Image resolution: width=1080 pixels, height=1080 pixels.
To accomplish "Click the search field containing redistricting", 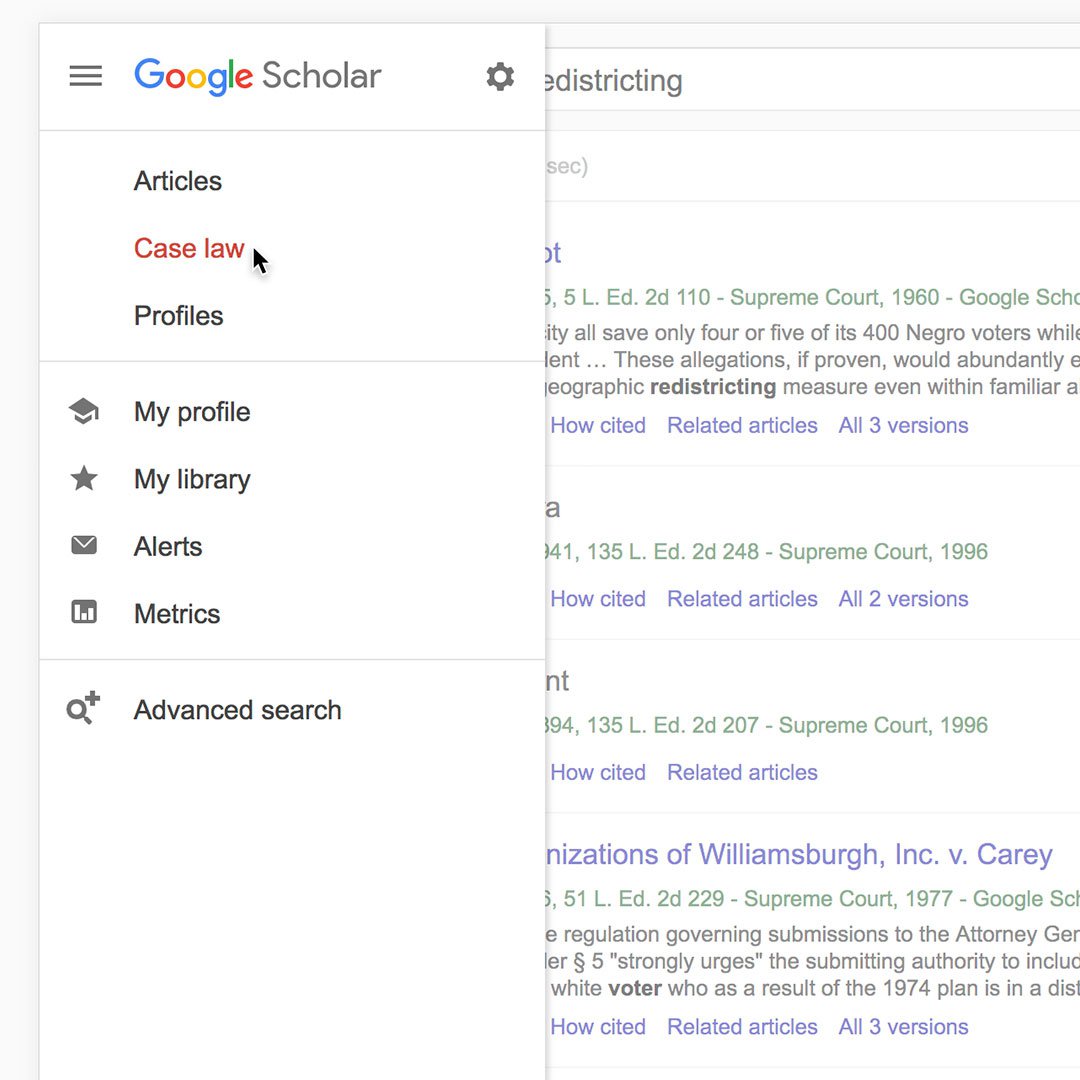I will (x=813, y=80).
